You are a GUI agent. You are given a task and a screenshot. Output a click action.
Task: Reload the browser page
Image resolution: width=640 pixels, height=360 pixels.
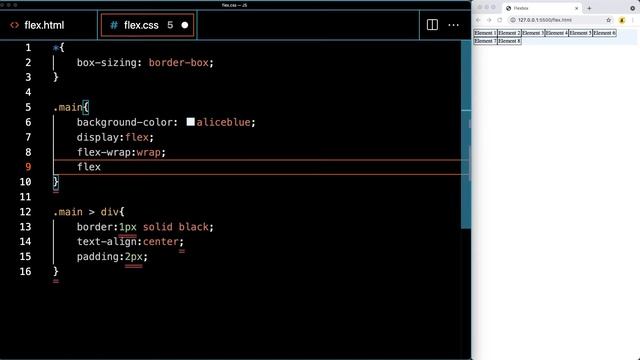[500, 20]
